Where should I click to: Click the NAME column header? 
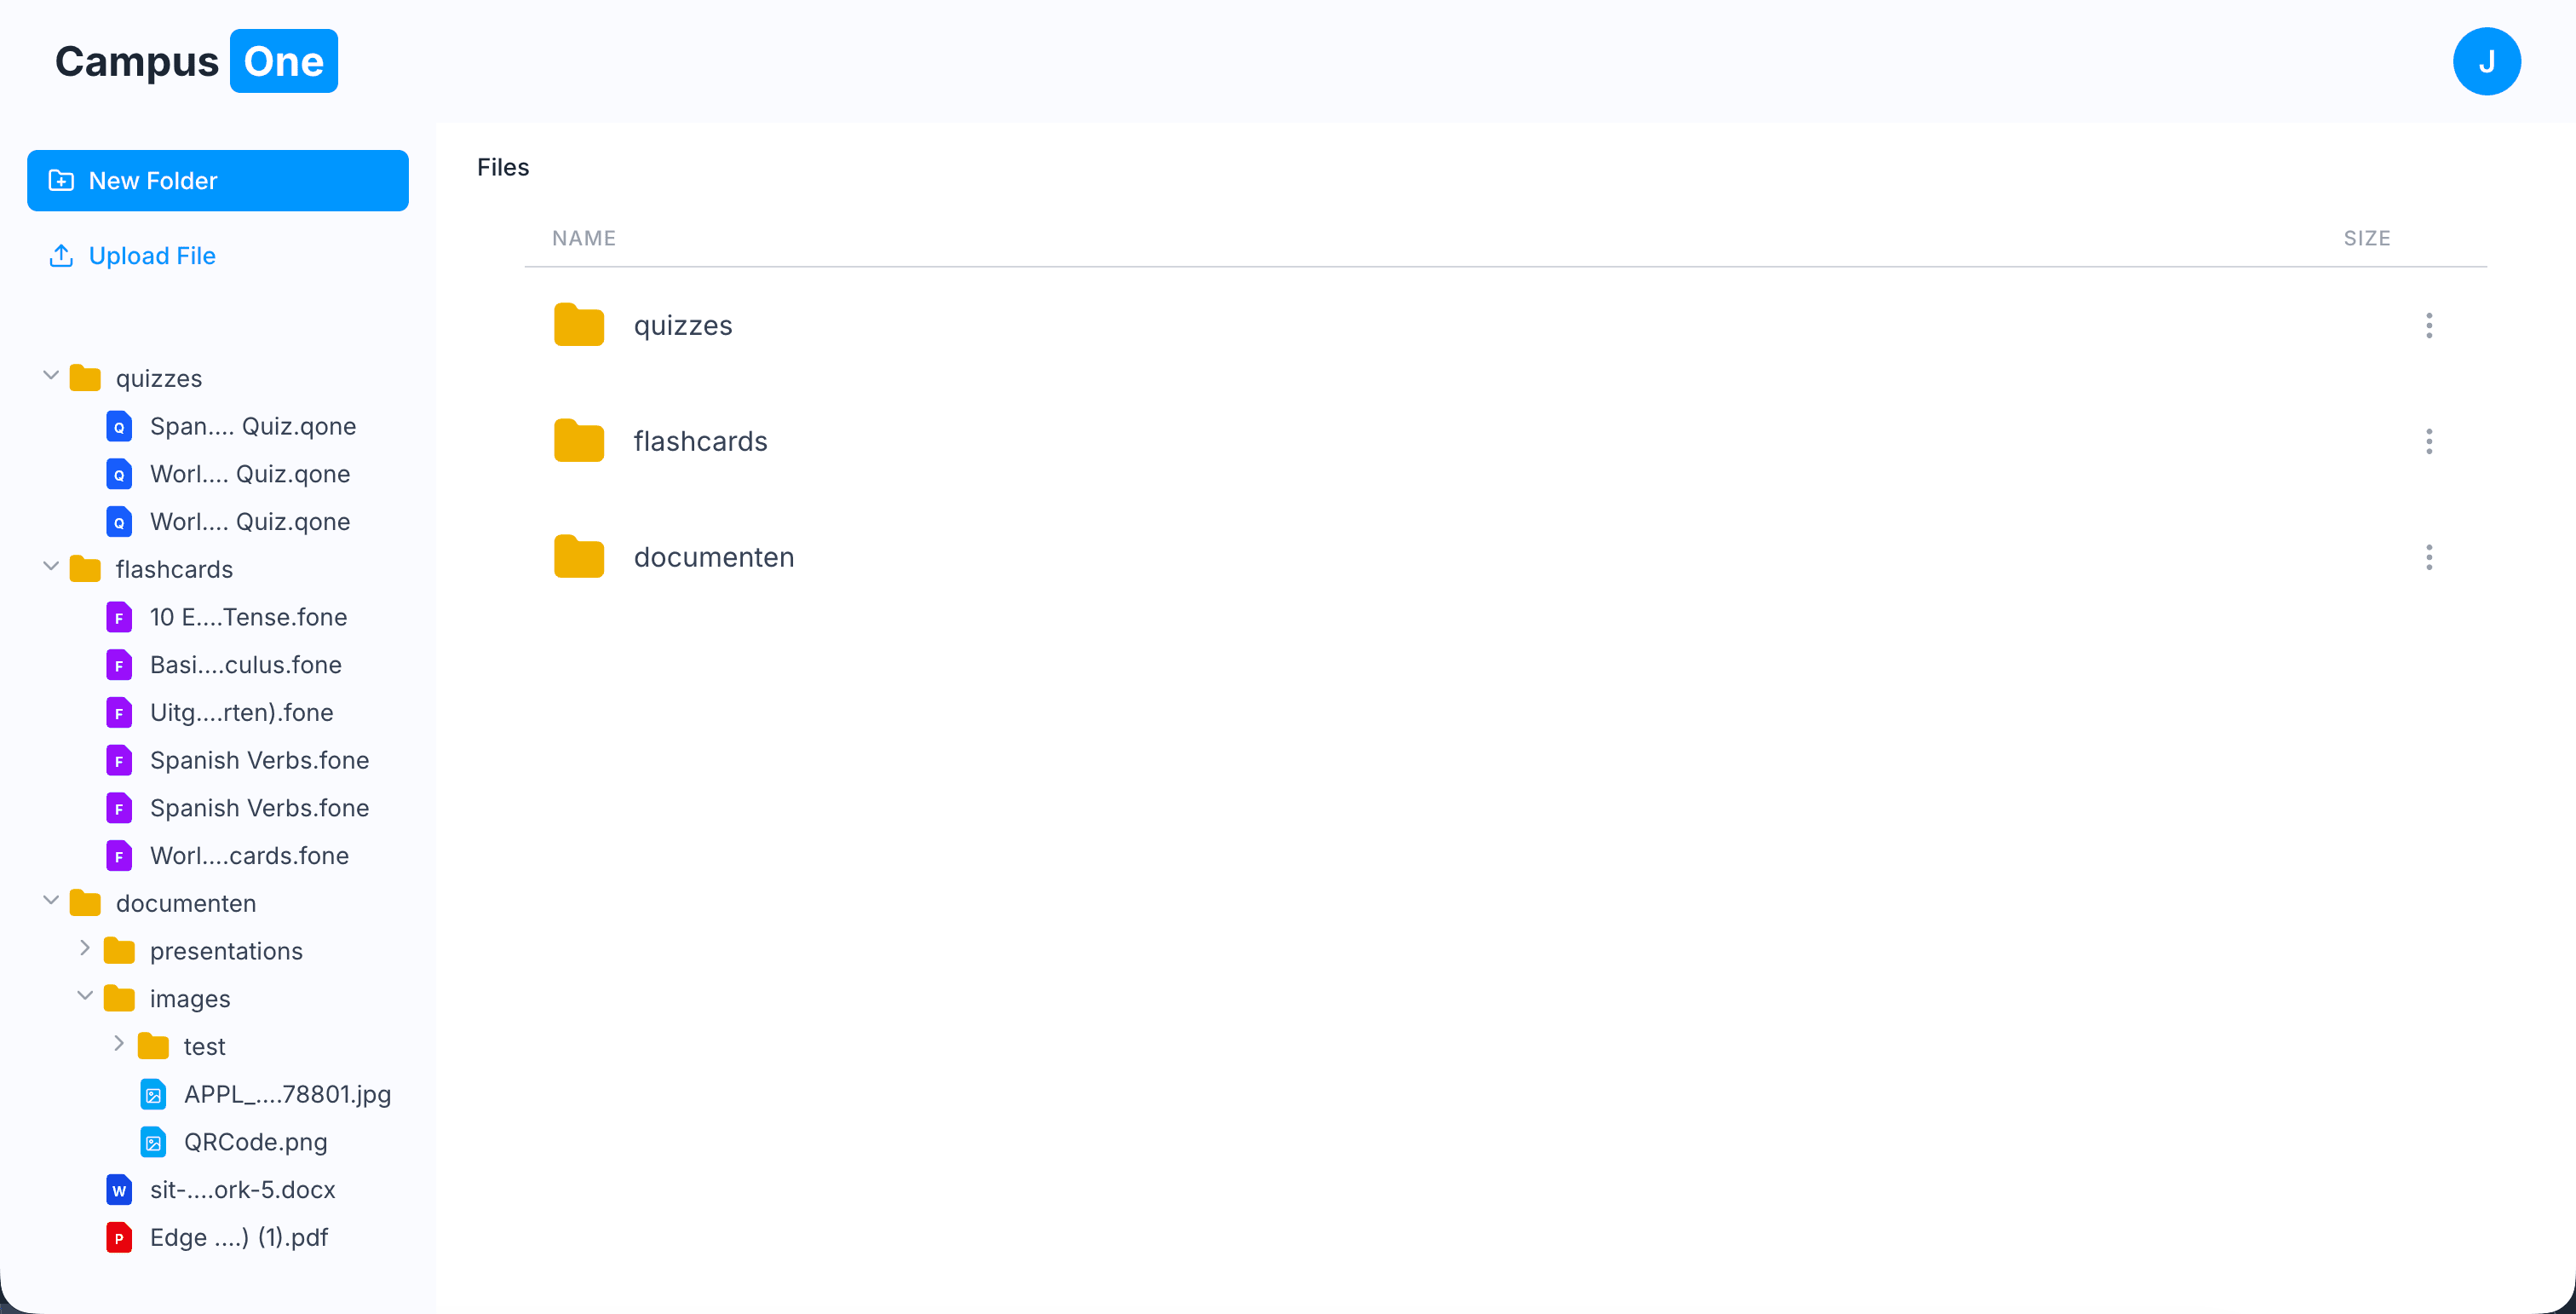tap(584, 238)
